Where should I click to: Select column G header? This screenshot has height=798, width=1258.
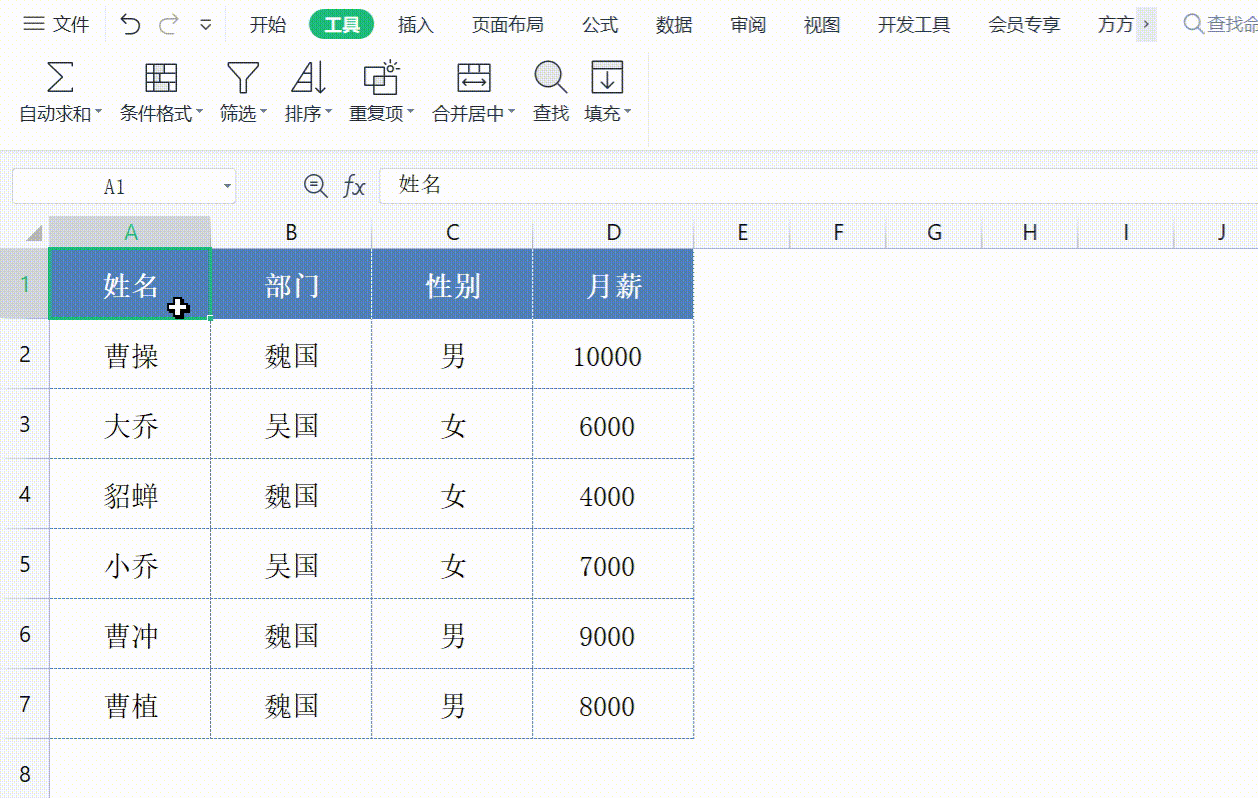[934, 232]
